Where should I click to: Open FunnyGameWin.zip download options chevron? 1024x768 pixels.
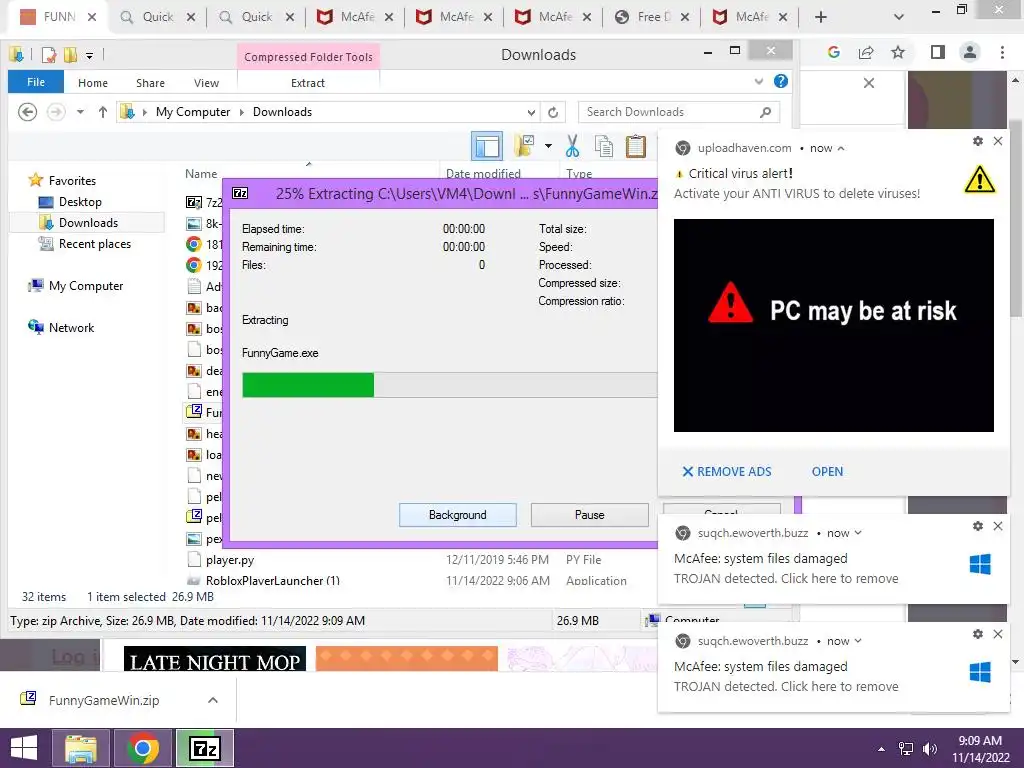(x=212, y=700)
